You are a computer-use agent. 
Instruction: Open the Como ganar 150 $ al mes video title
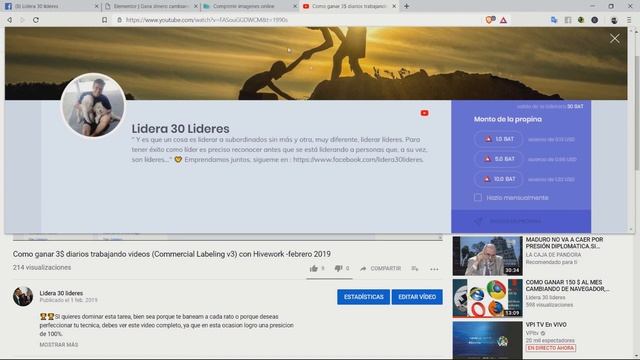567,285
